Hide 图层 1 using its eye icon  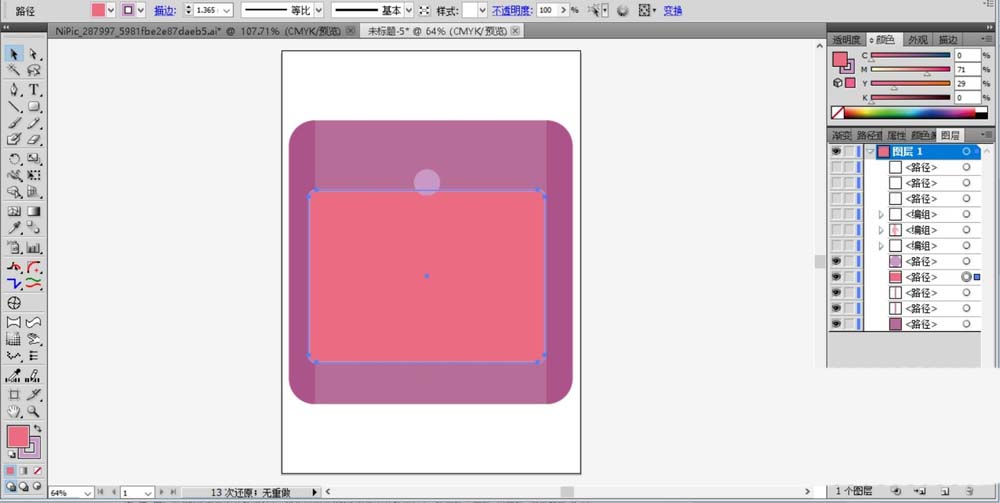tap(836, 151)
